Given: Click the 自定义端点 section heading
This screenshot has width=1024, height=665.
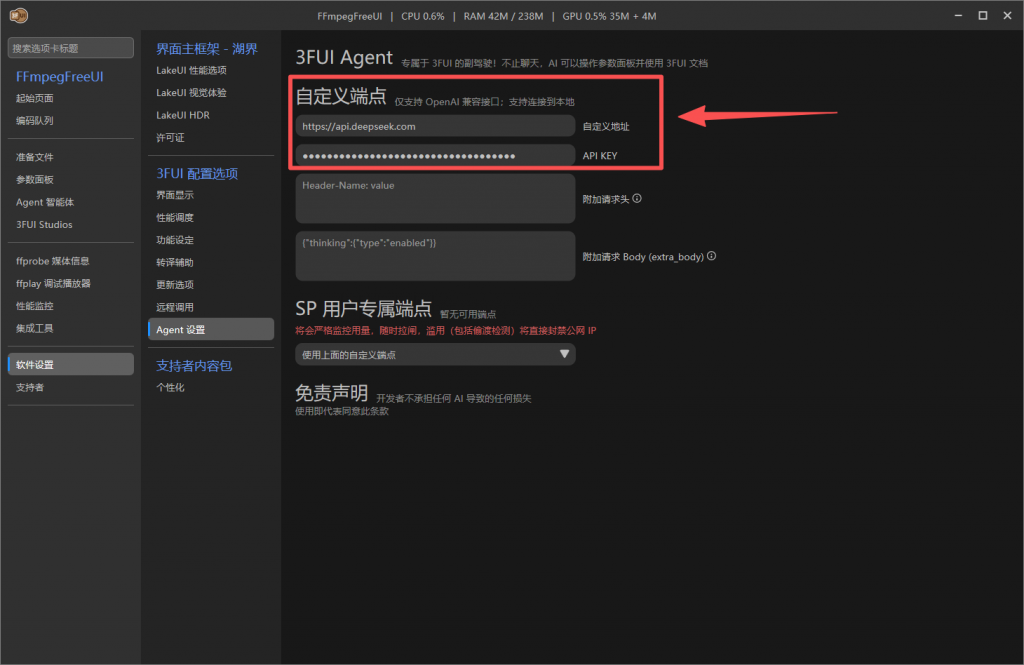Looking at the screenshot, I should (x=341, y=96).
